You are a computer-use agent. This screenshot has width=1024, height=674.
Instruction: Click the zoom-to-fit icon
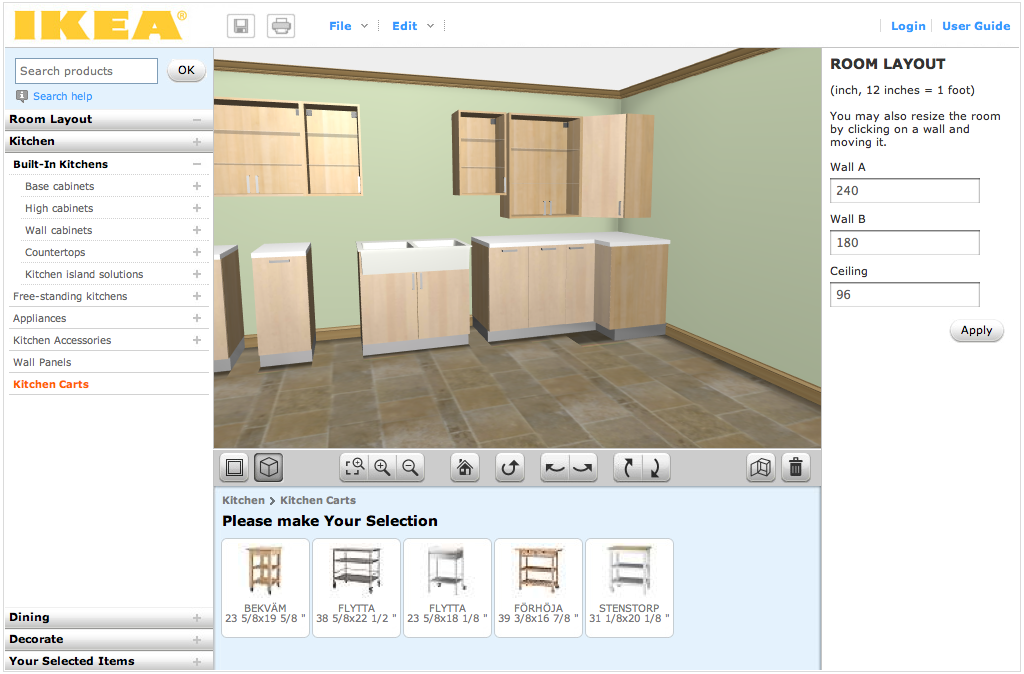click(355, 468)
